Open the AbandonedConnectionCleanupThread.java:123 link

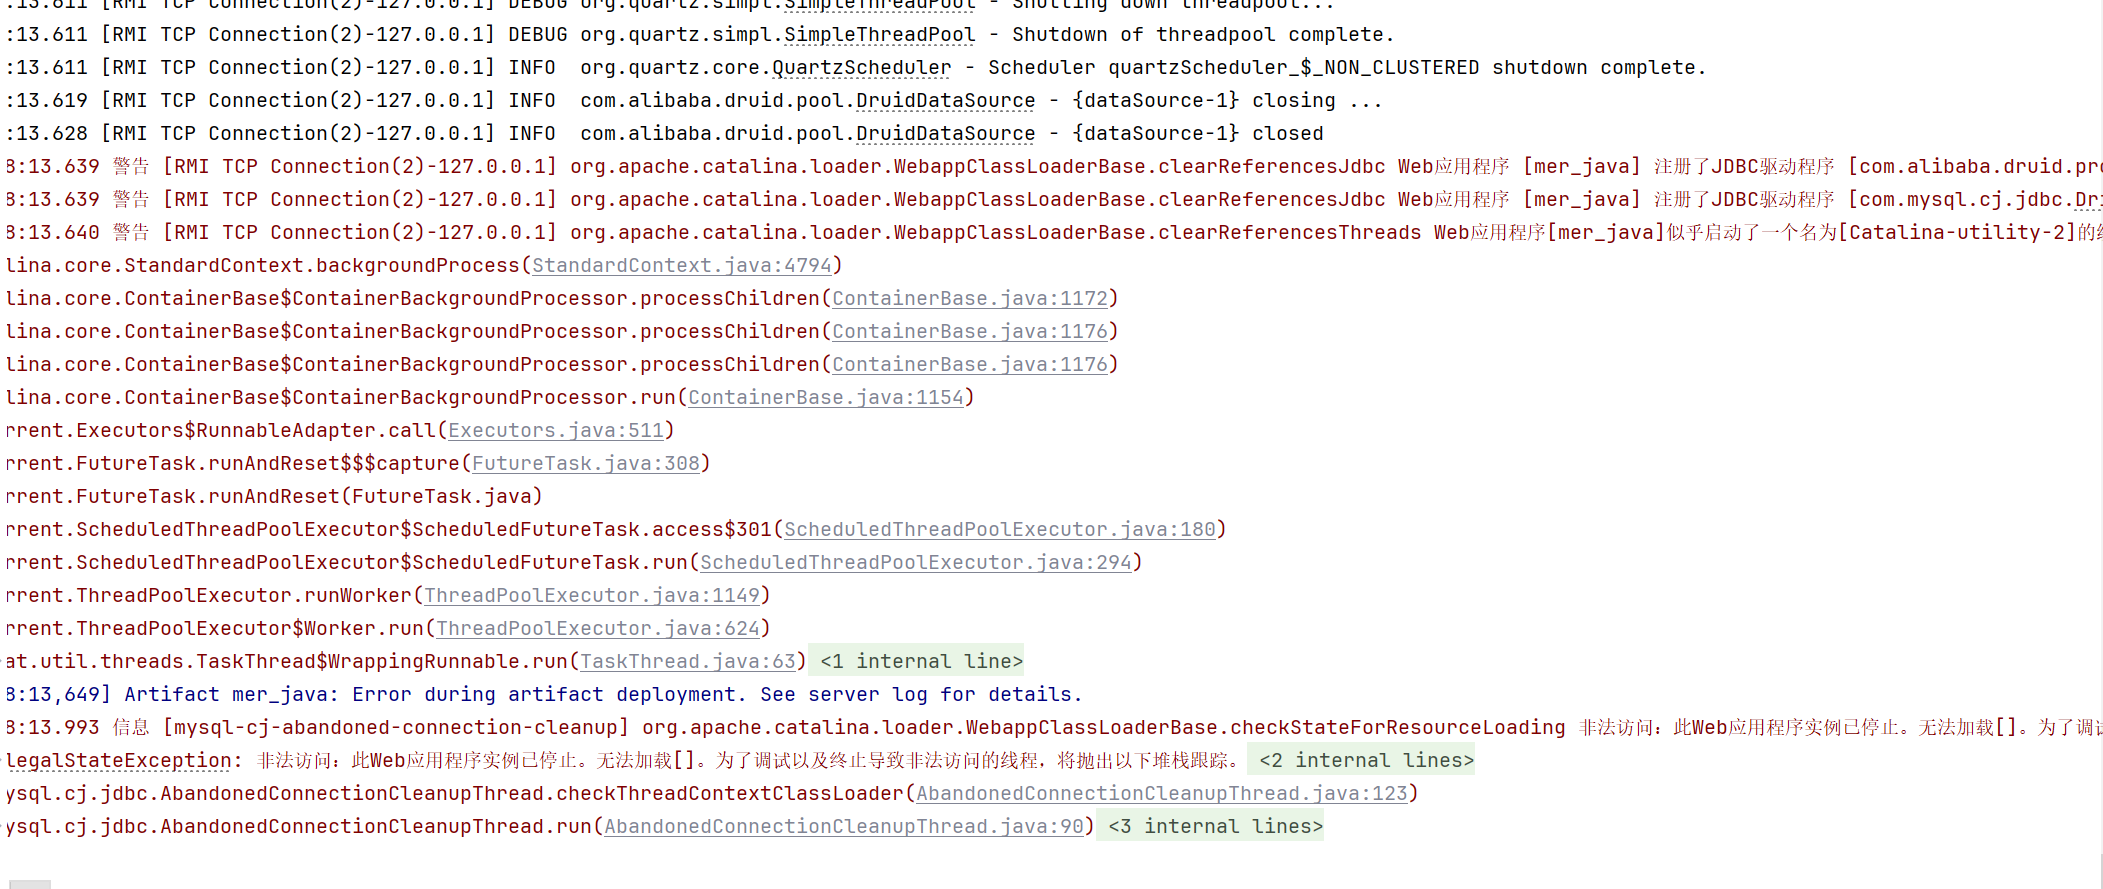click(1162, 794)
